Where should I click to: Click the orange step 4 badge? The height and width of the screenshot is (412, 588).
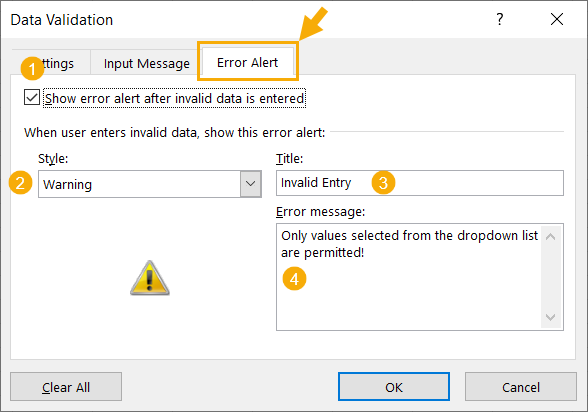(x=294, y=279)
